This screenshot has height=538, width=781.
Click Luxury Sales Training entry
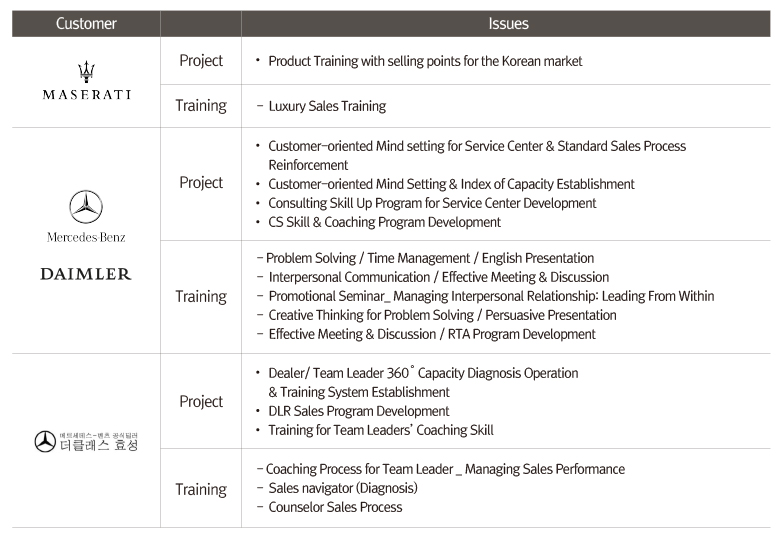(327, 106)
